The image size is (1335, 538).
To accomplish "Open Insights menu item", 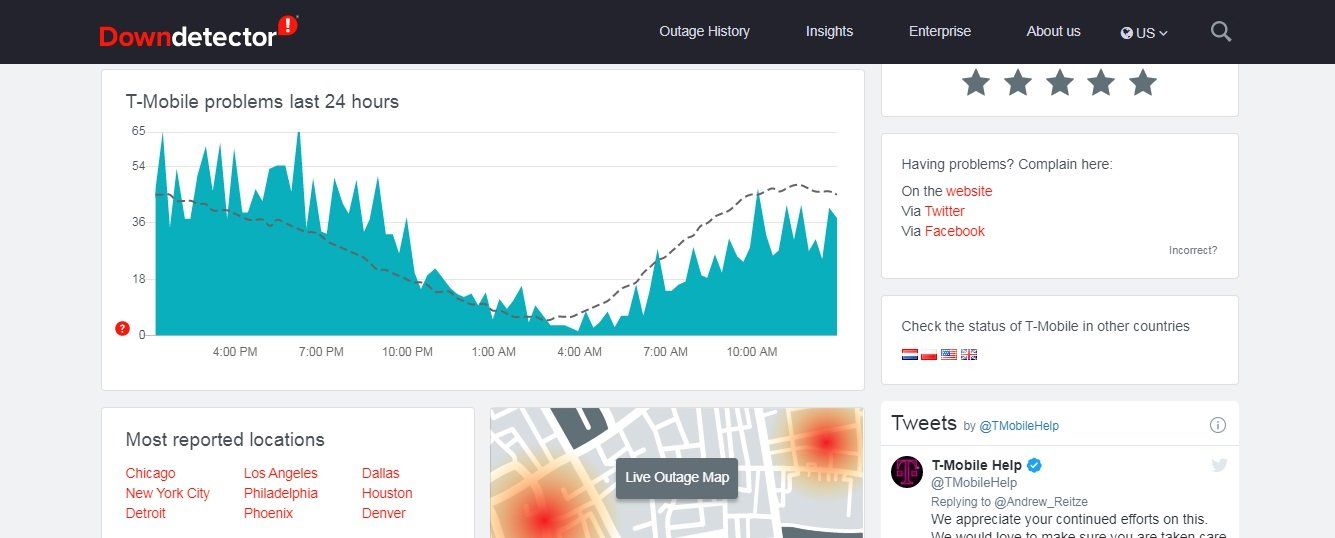I will click(x=829, y=31).
